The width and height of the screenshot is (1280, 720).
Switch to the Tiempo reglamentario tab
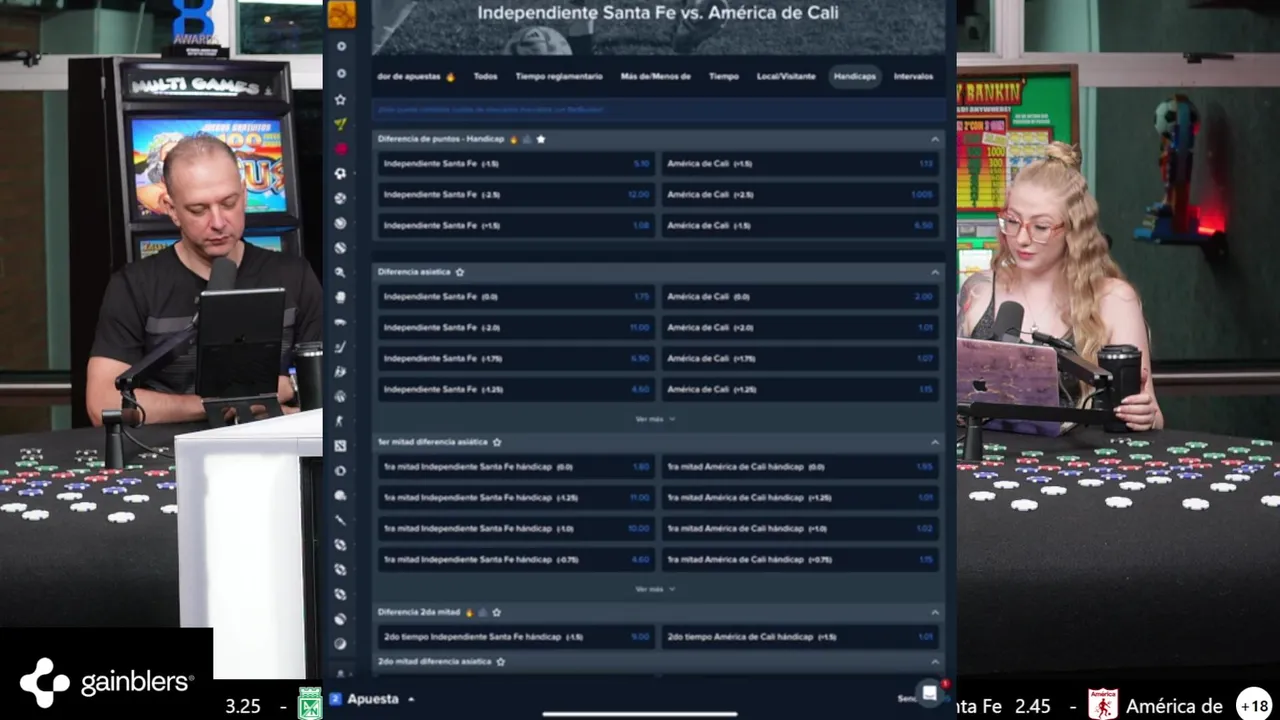coord(559,76)
